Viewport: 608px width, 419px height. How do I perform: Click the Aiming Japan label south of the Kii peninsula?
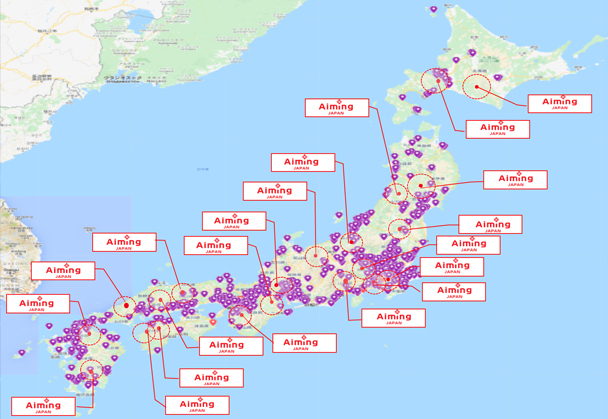(301, 343)
